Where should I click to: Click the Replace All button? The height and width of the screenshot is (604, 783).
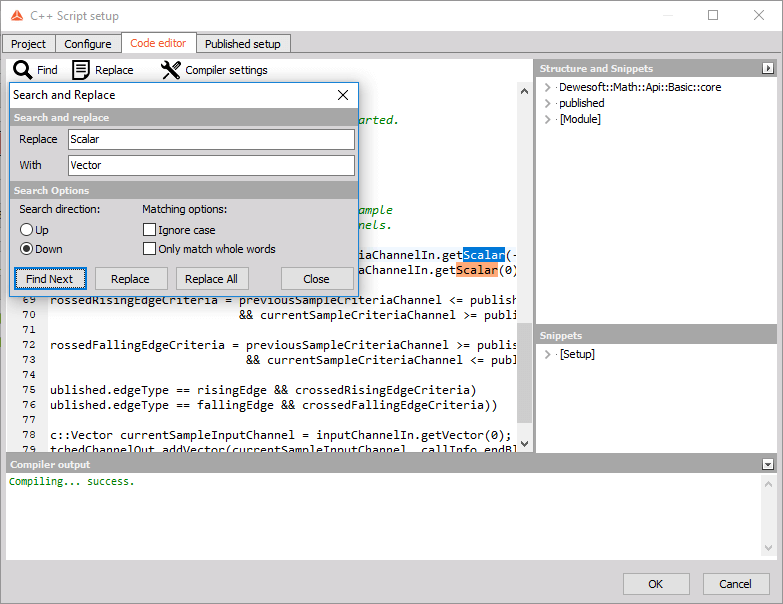211,279
